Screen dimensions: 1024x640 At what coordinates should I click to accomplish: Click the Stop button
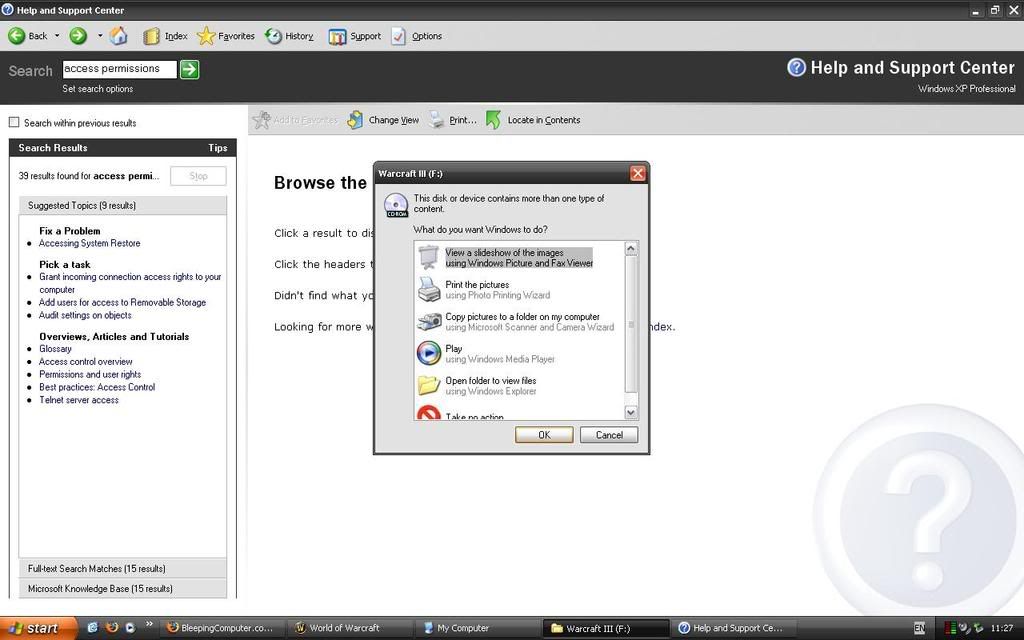pos(198,176)
